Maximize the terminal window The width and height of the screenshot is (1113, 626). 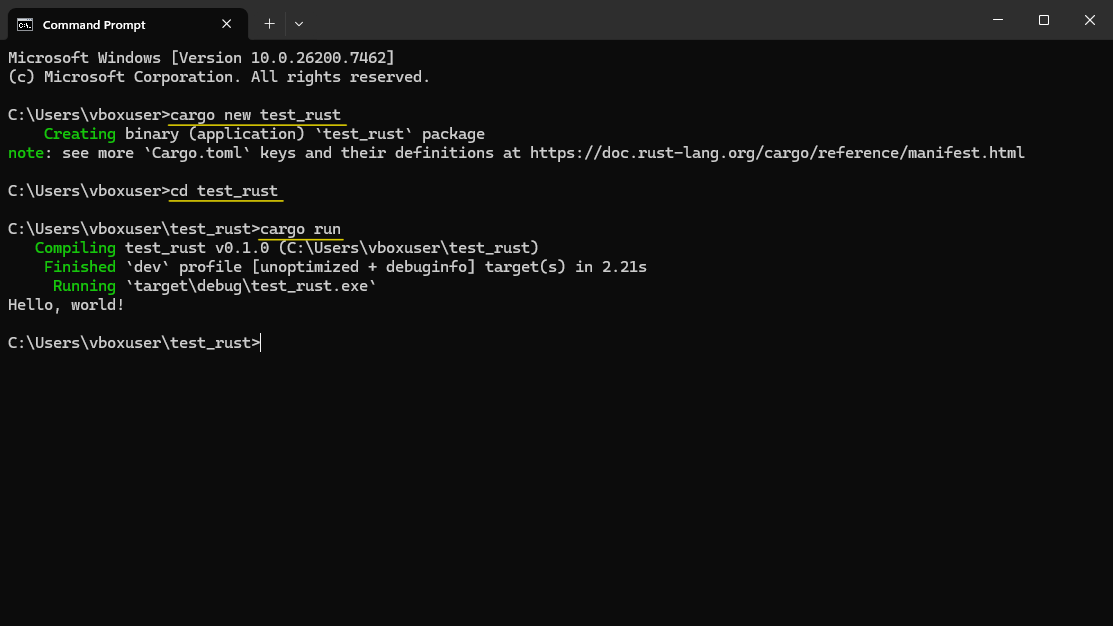click(x=1044, y=20)
